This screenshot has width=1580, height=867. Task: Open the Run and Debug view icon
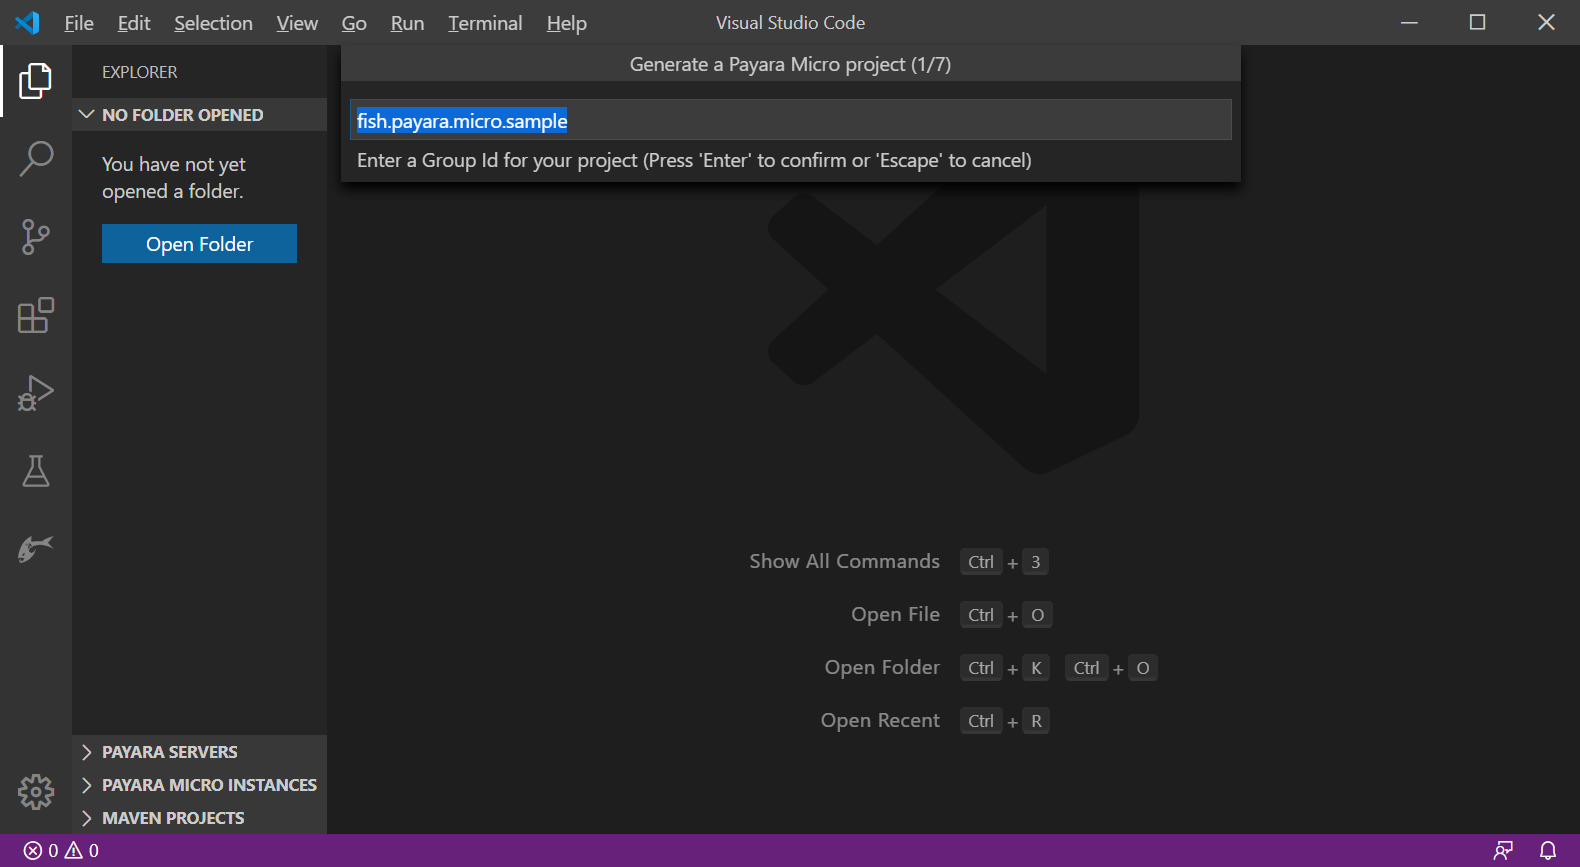click(36, 393)
